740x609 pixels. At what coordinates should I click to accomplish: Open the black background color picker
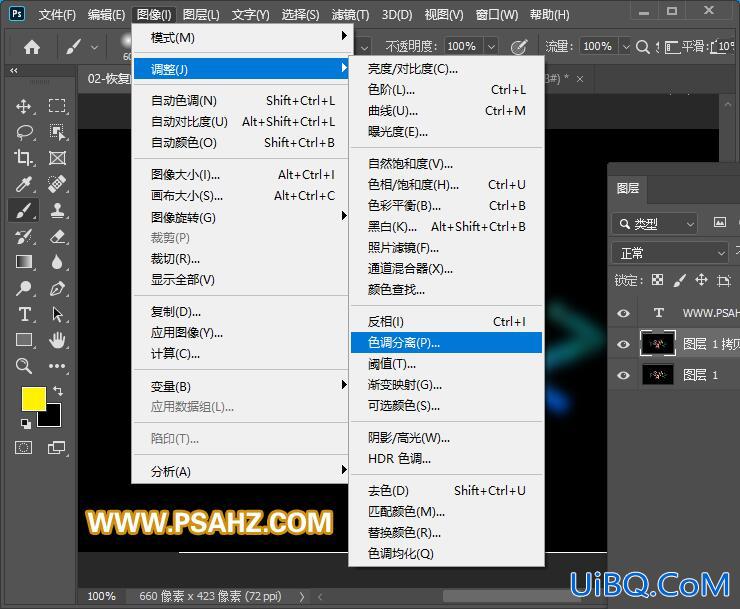tap(53, 419)
